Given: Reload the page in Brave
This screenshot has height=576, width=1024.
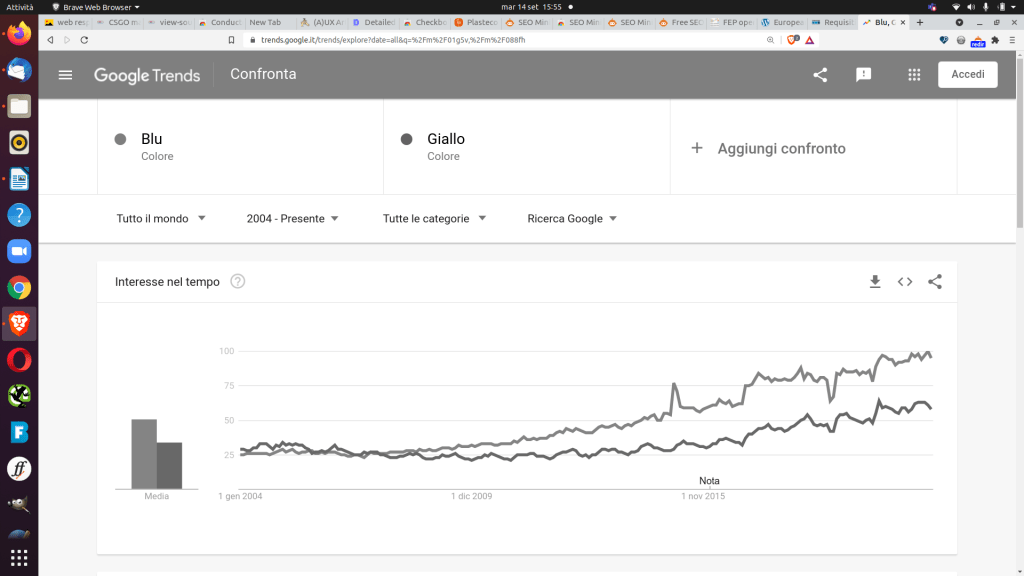Looking at the screenshot, I should pyautogui.click(x=84, y=40).
